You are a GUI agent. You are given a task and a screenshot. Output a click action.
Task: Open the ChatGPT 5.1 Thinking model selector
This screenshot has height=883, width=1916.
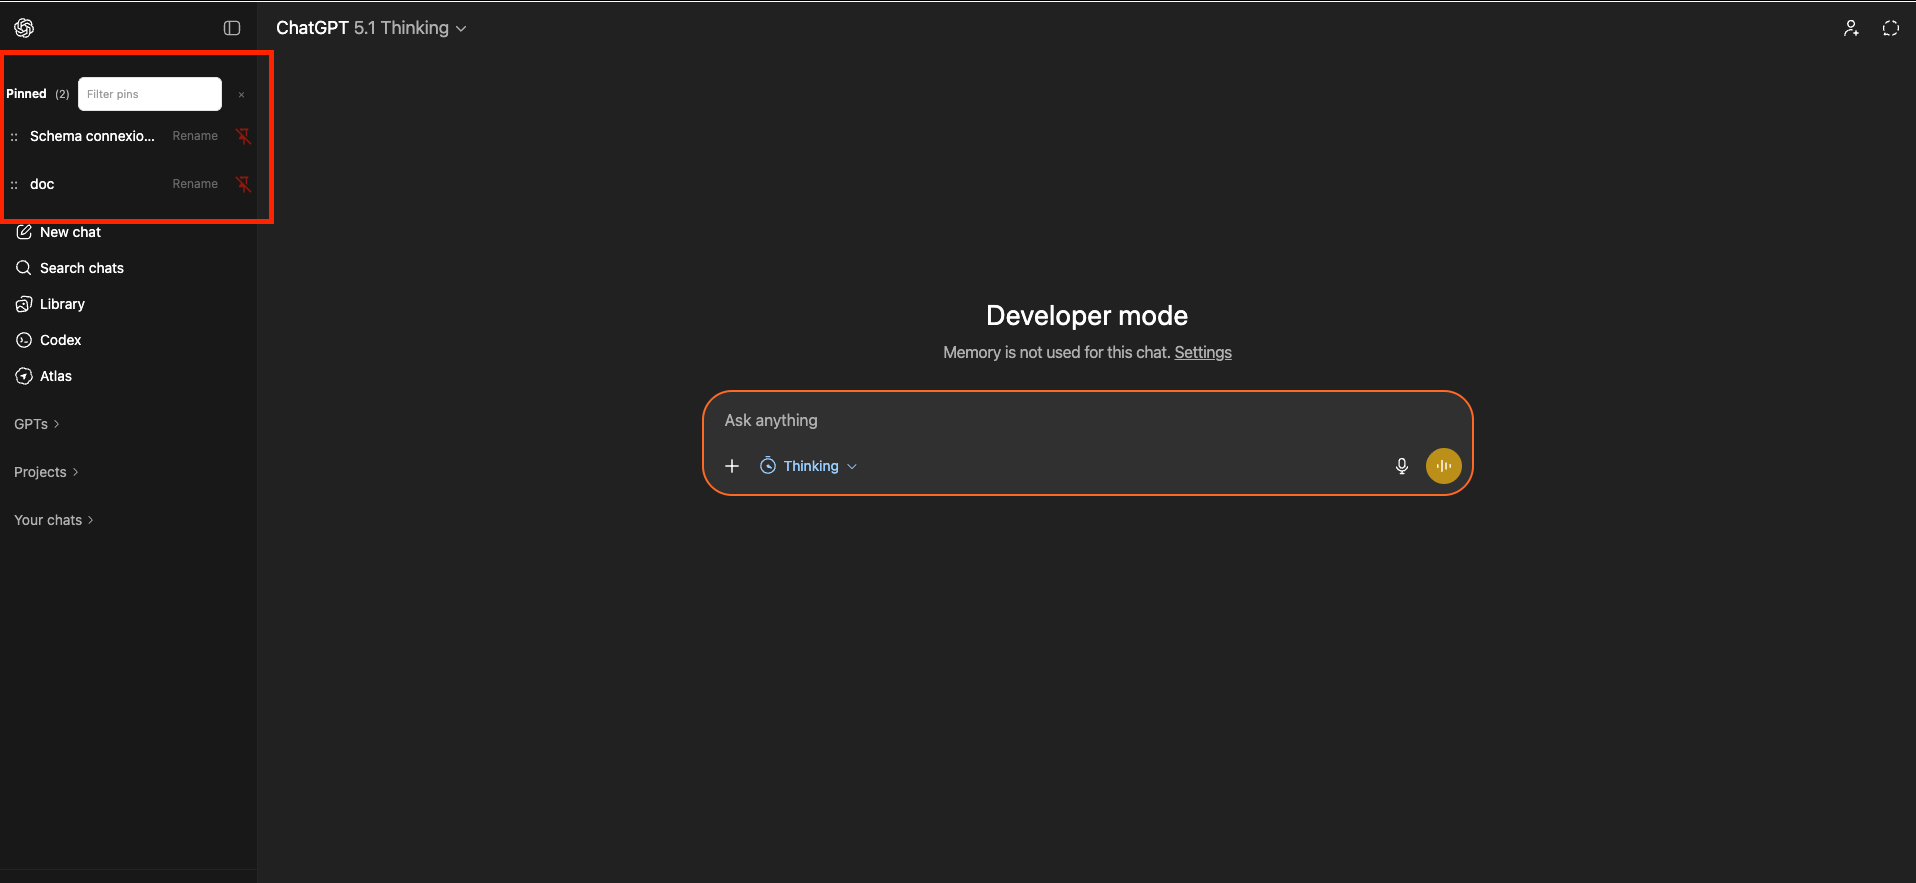pos(371,28)
